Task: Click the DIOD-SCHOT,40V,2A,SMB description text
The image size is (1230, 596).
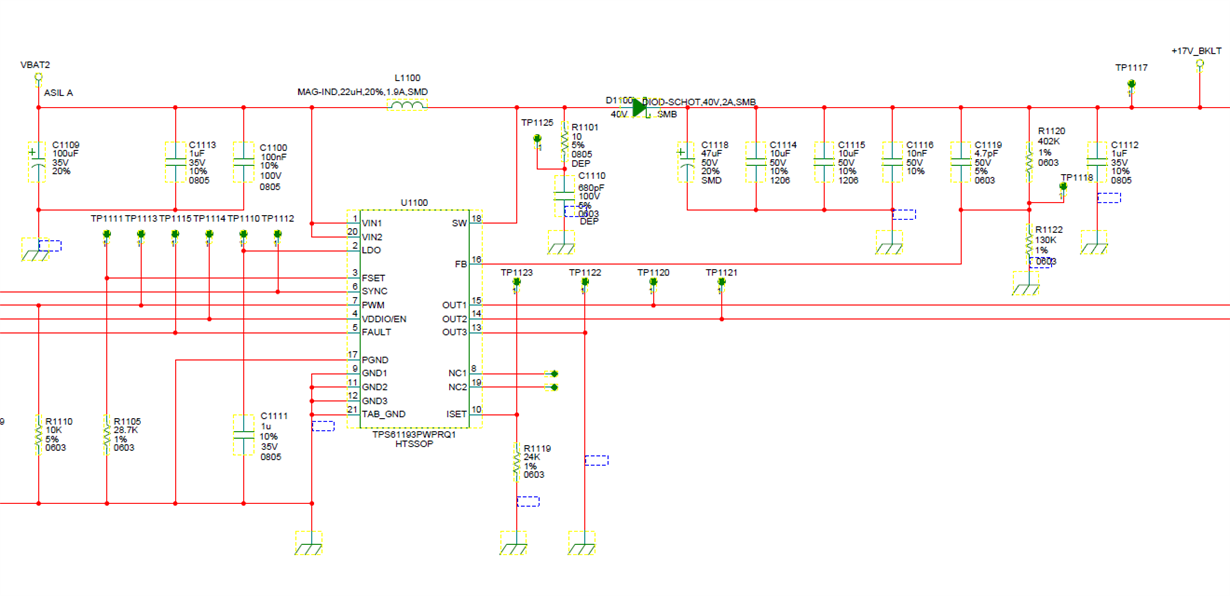Action: (699, 102)
